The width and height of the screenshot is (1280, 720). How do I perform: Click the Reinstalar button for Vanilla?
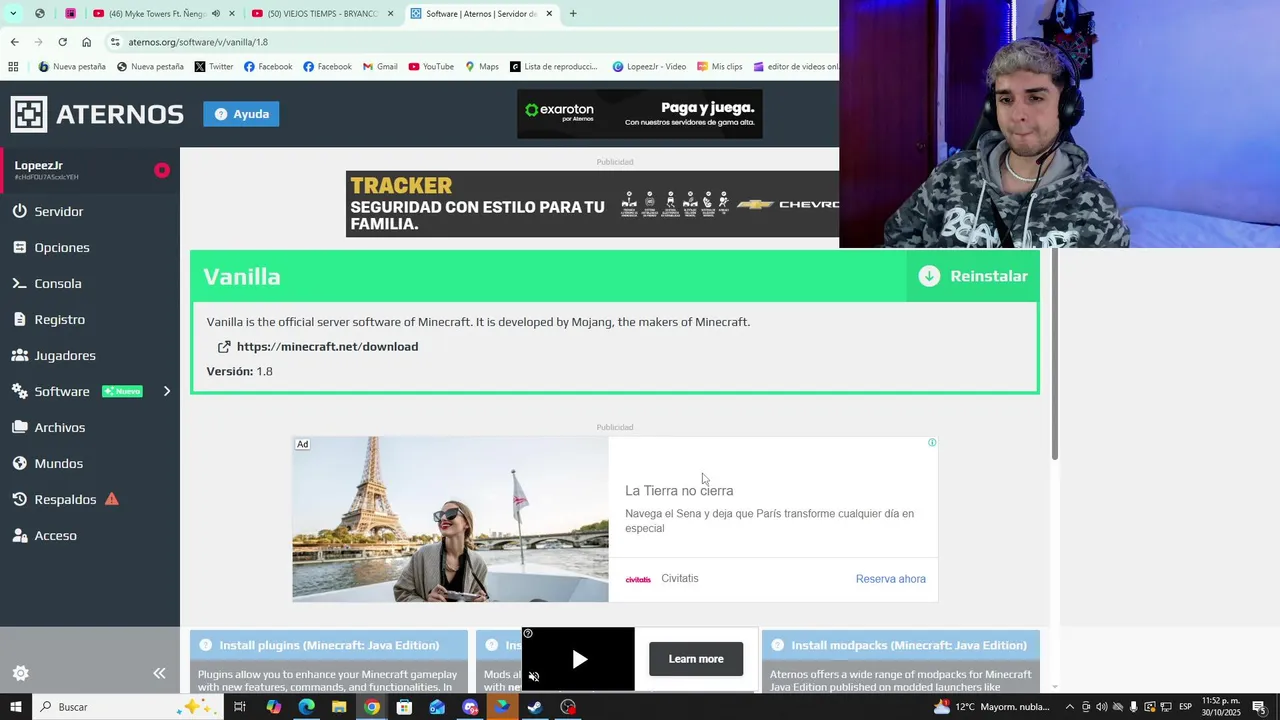tap(973, 276)
